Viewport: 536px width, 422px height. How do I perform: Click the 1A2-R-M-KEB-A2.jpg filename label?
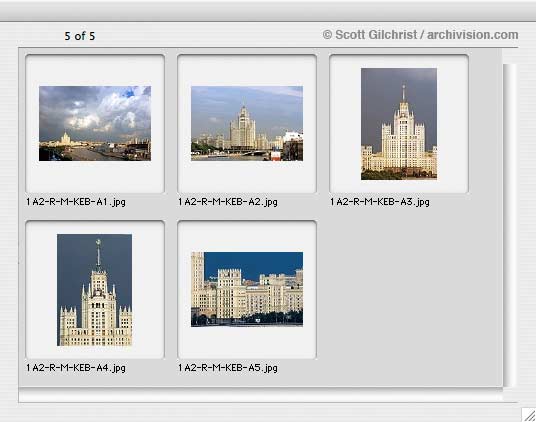click(228, 202)
